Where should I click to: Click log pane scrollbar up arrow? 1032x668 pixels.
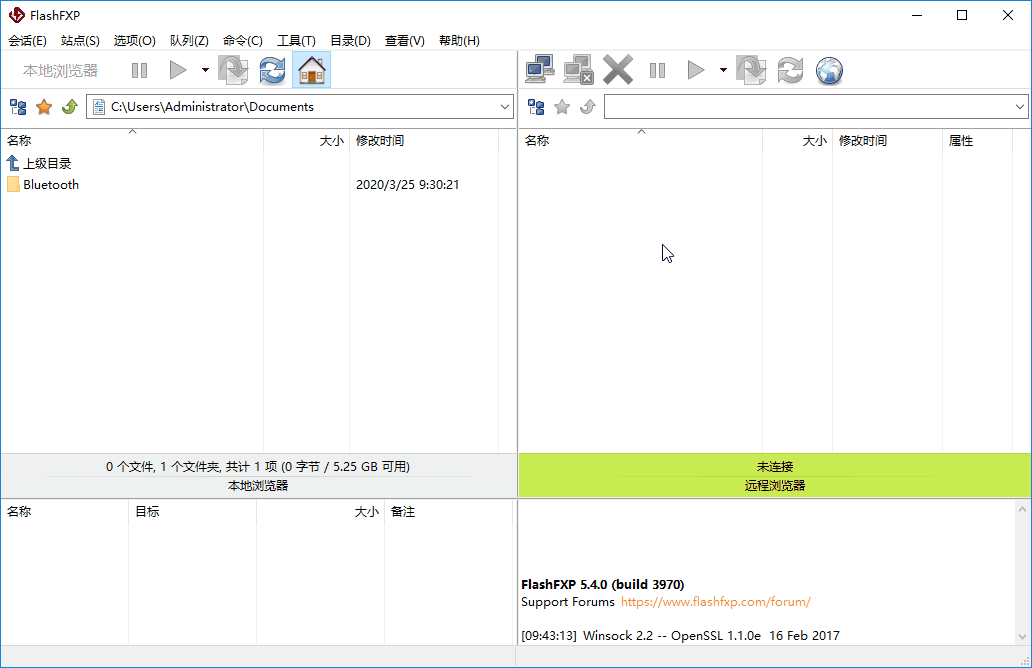pyautogui.click(x=1022, y=509)
